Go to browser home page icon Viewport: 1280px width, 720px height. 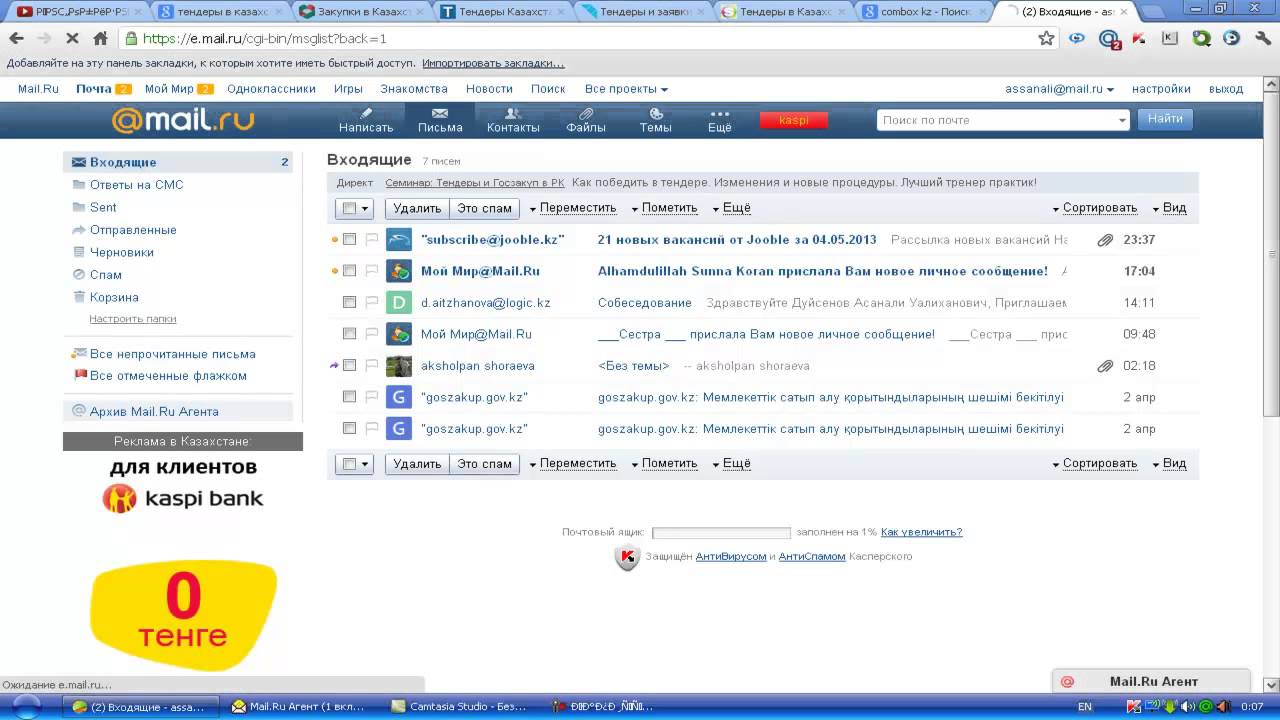[100, 38]
